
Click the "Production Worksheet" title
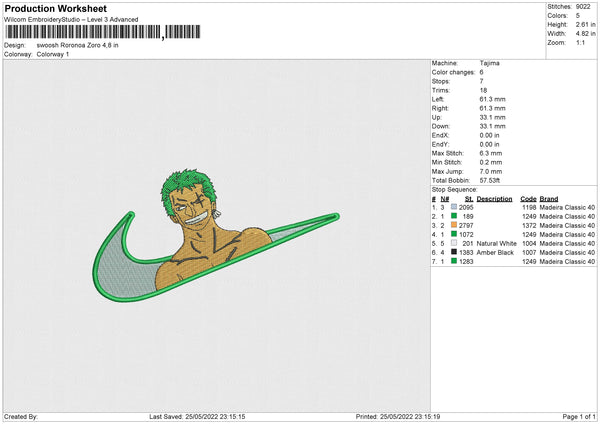click(55, 8)
